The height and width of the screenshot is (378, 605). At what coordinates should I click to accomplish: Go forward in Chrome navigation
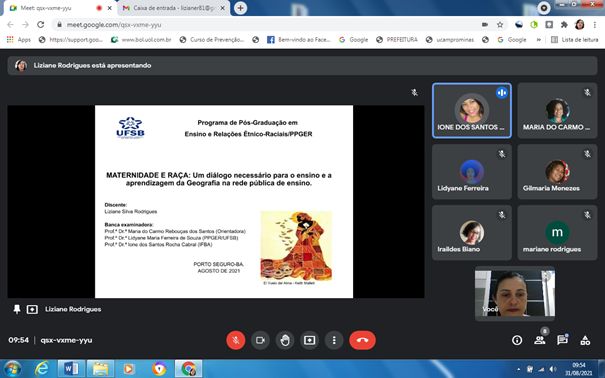tap(25, 25)
